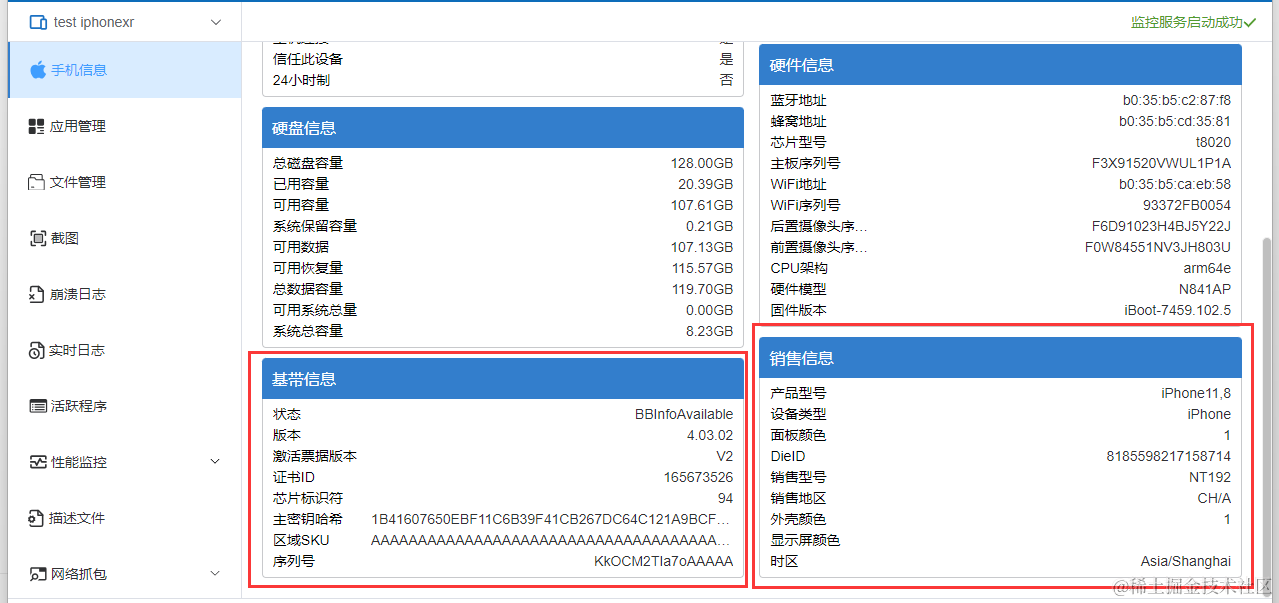Select the 芯片型号 value t8020
The height and width of the screenshot is (603, 1279).
click(x=1213, y=142)
